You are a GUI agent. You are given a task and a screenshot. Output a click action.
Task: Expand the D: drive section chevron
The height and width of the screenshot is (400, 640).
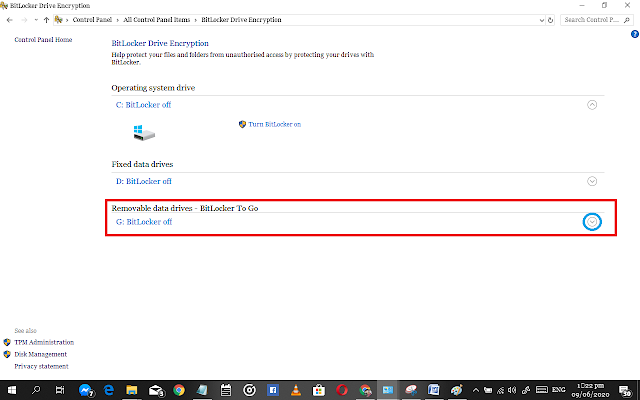[592, 181]
